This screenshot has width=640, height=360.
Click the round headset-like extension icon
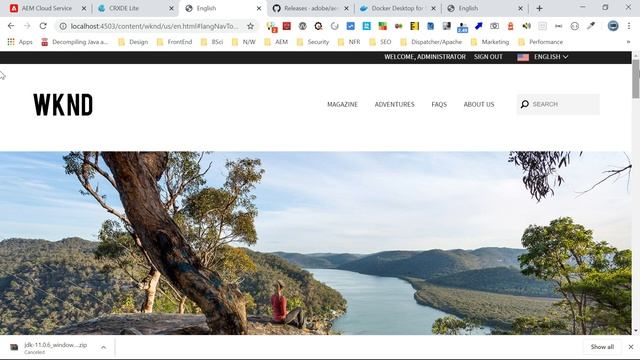pos(574,26)
